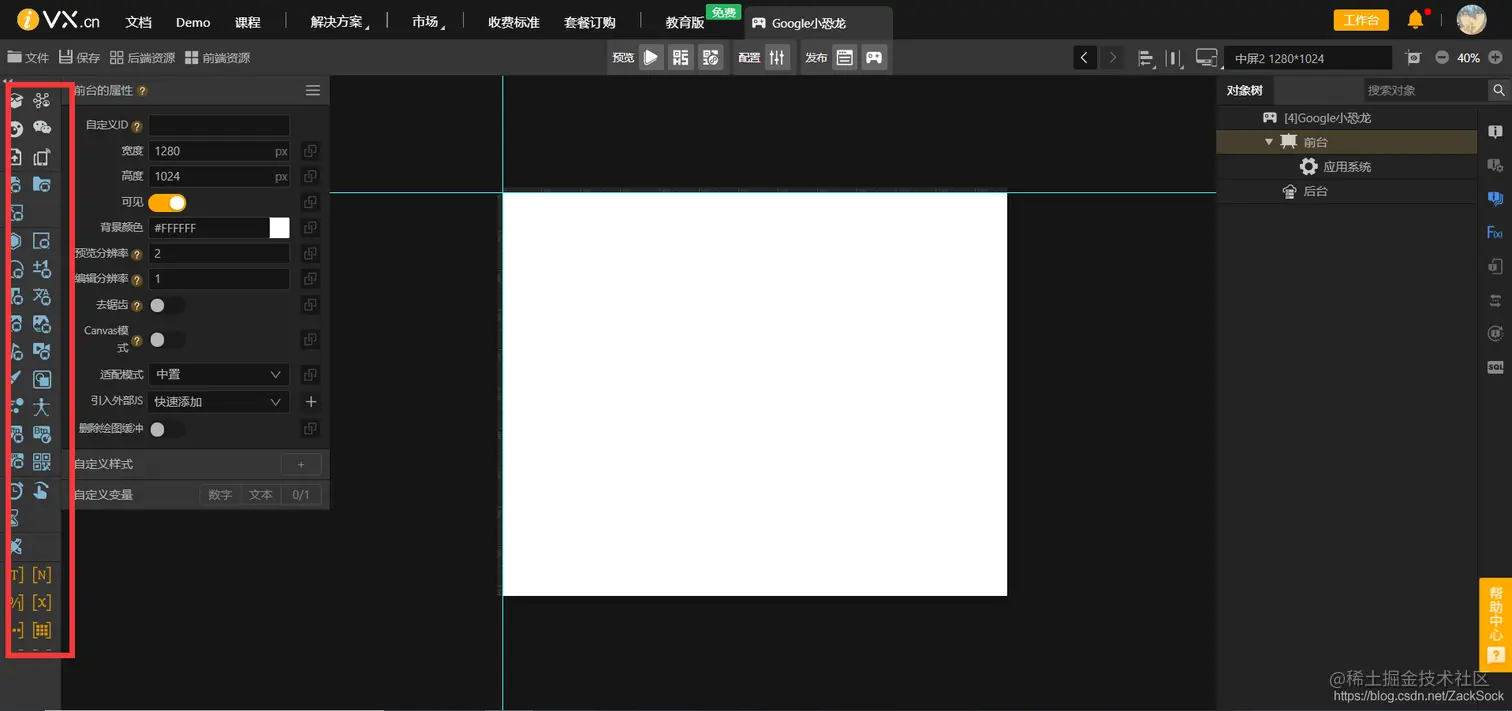Open the properties panel hamburger menu
Image resolution: width=1512 pixels, height=711 pixels.
click(313, 90)
